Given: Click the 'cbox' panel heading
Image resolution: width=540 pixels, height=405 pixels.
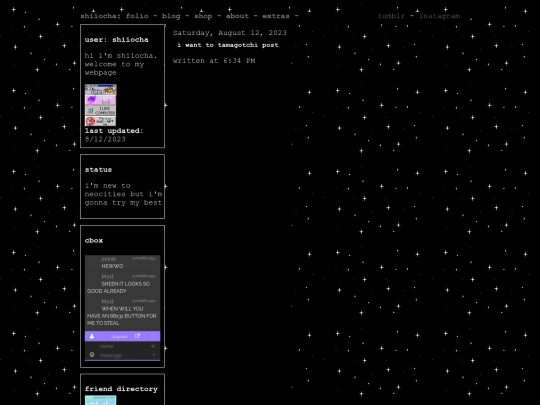Looking at the screenshot, I should coord(94,241).
